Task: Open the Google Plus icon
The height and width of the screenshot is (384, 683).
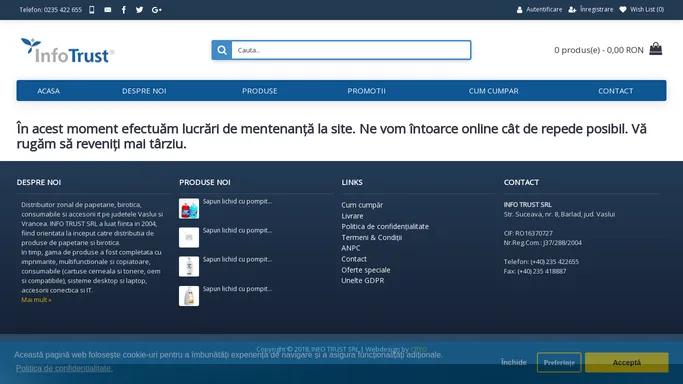Action: pos(157,10)
